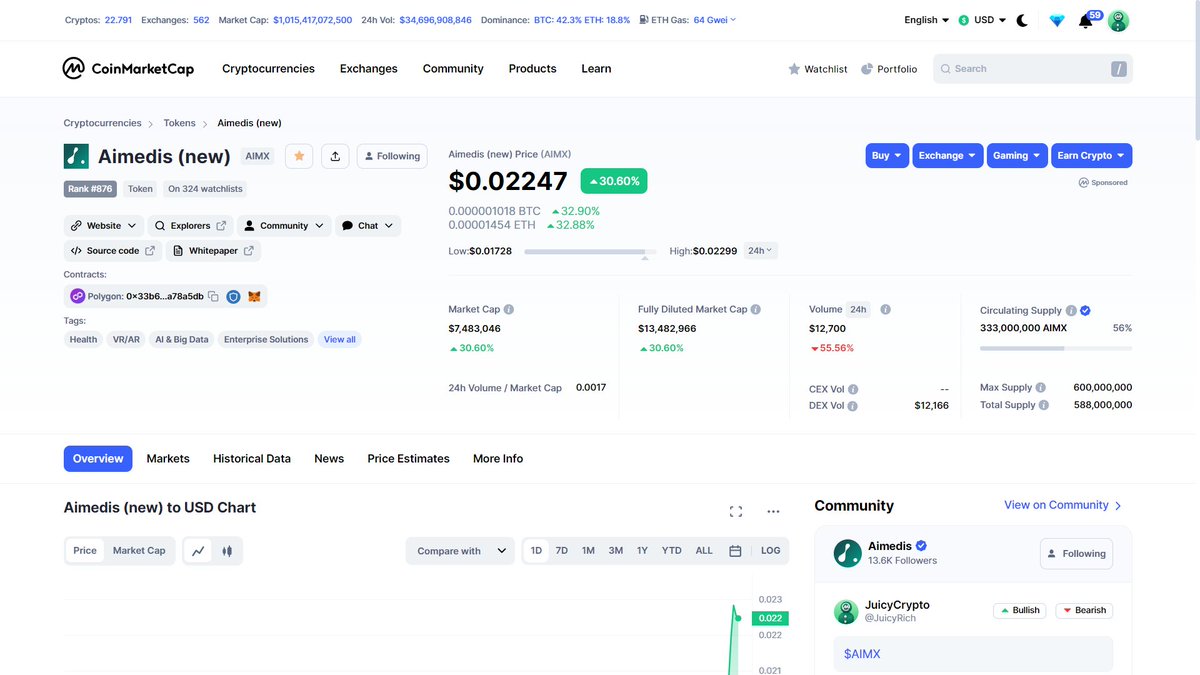Open the diamond rewards icon

tap(1057, 20)
